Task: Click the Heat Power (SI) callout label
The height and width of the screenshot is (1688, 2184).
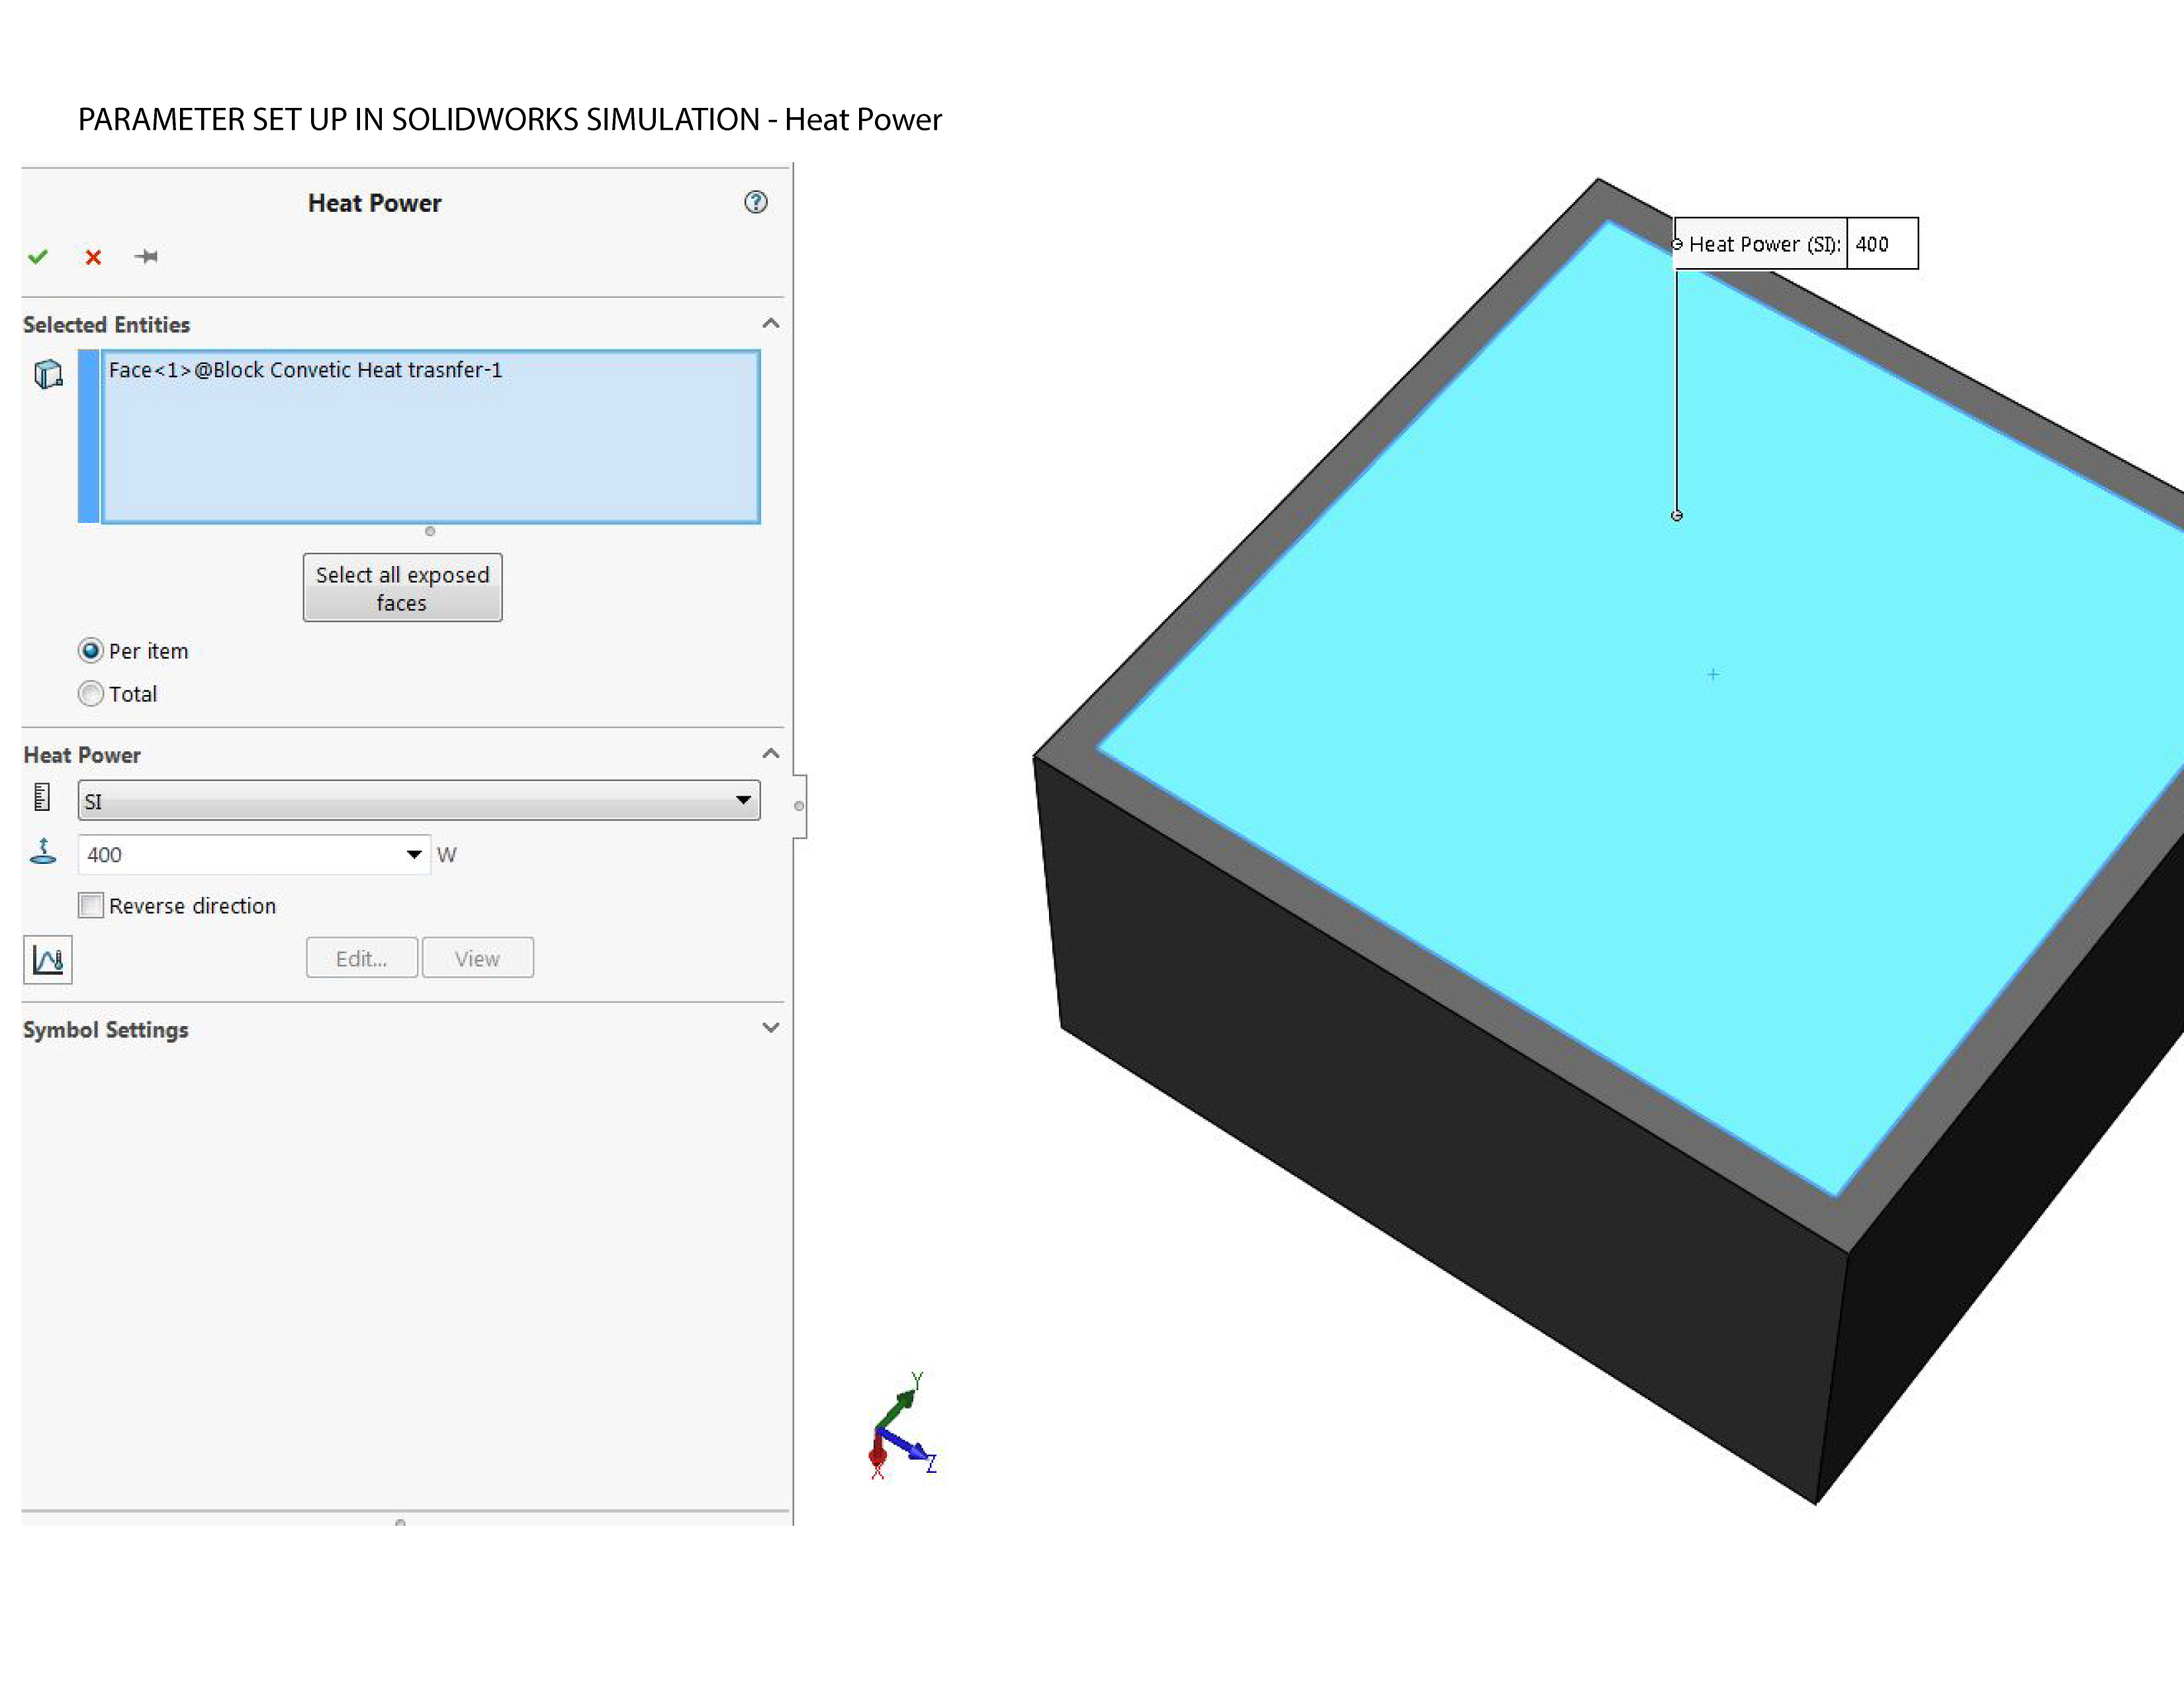Action: click(x=1764, y=244)
